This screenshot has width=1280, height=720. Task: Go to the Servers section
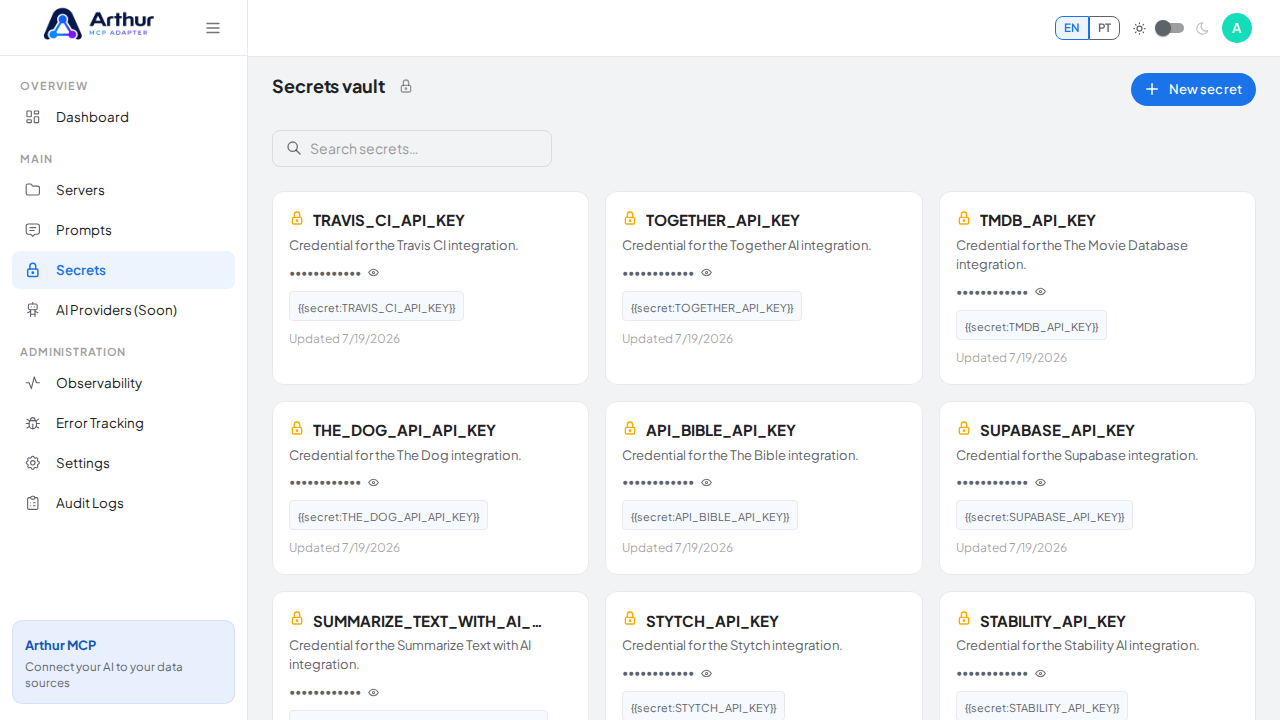point(123,190)
